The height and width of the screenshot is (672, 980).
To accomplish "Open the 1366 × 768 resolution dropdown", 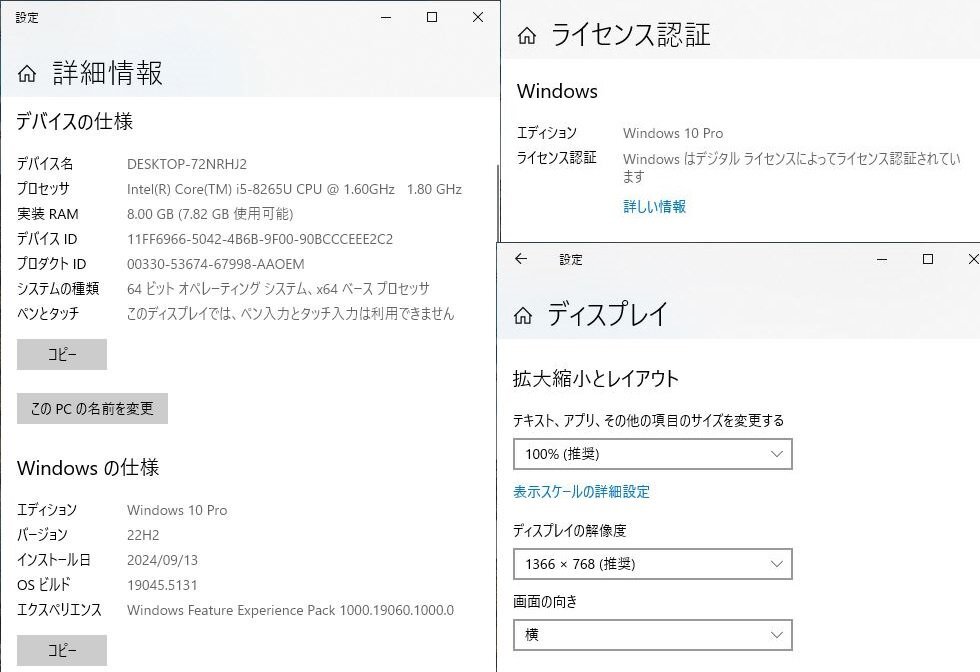I will point(652,564).
